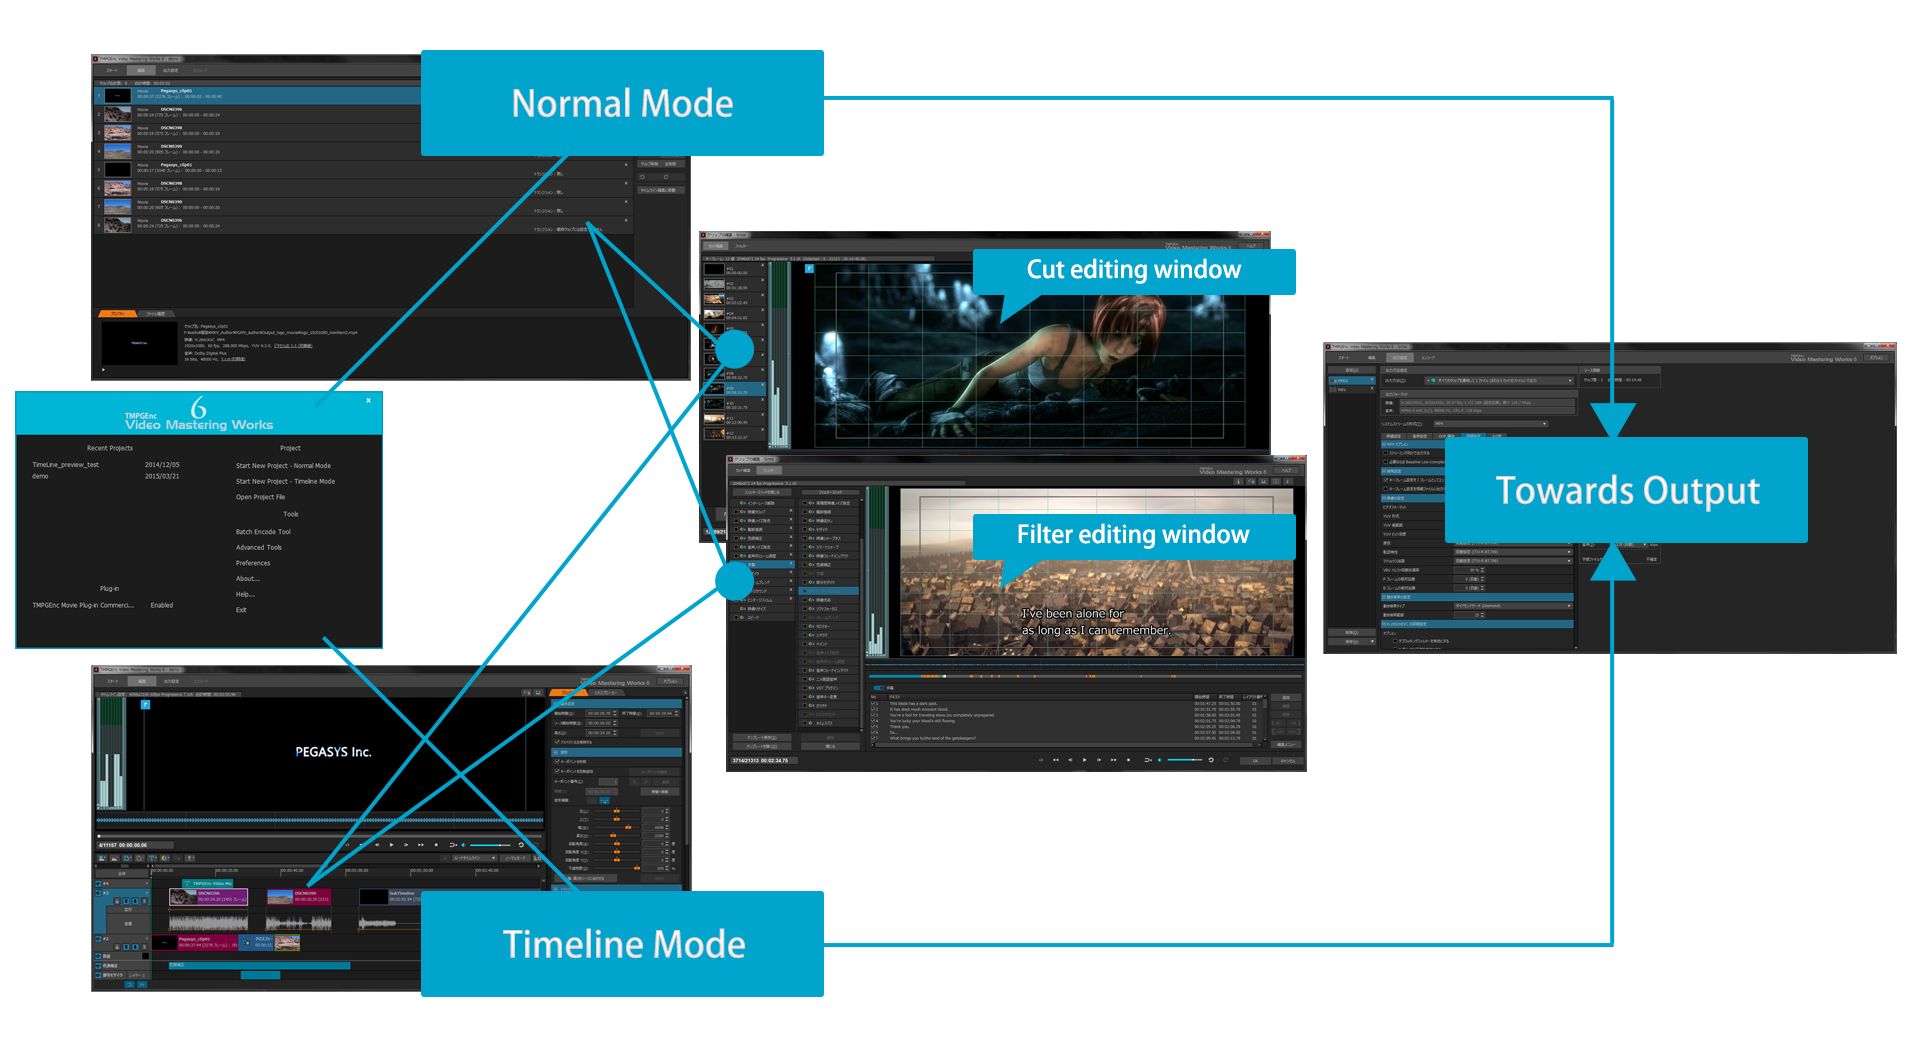Rewind the video in the Filter editing window

pyautogui.click(x=1056, y=760)
